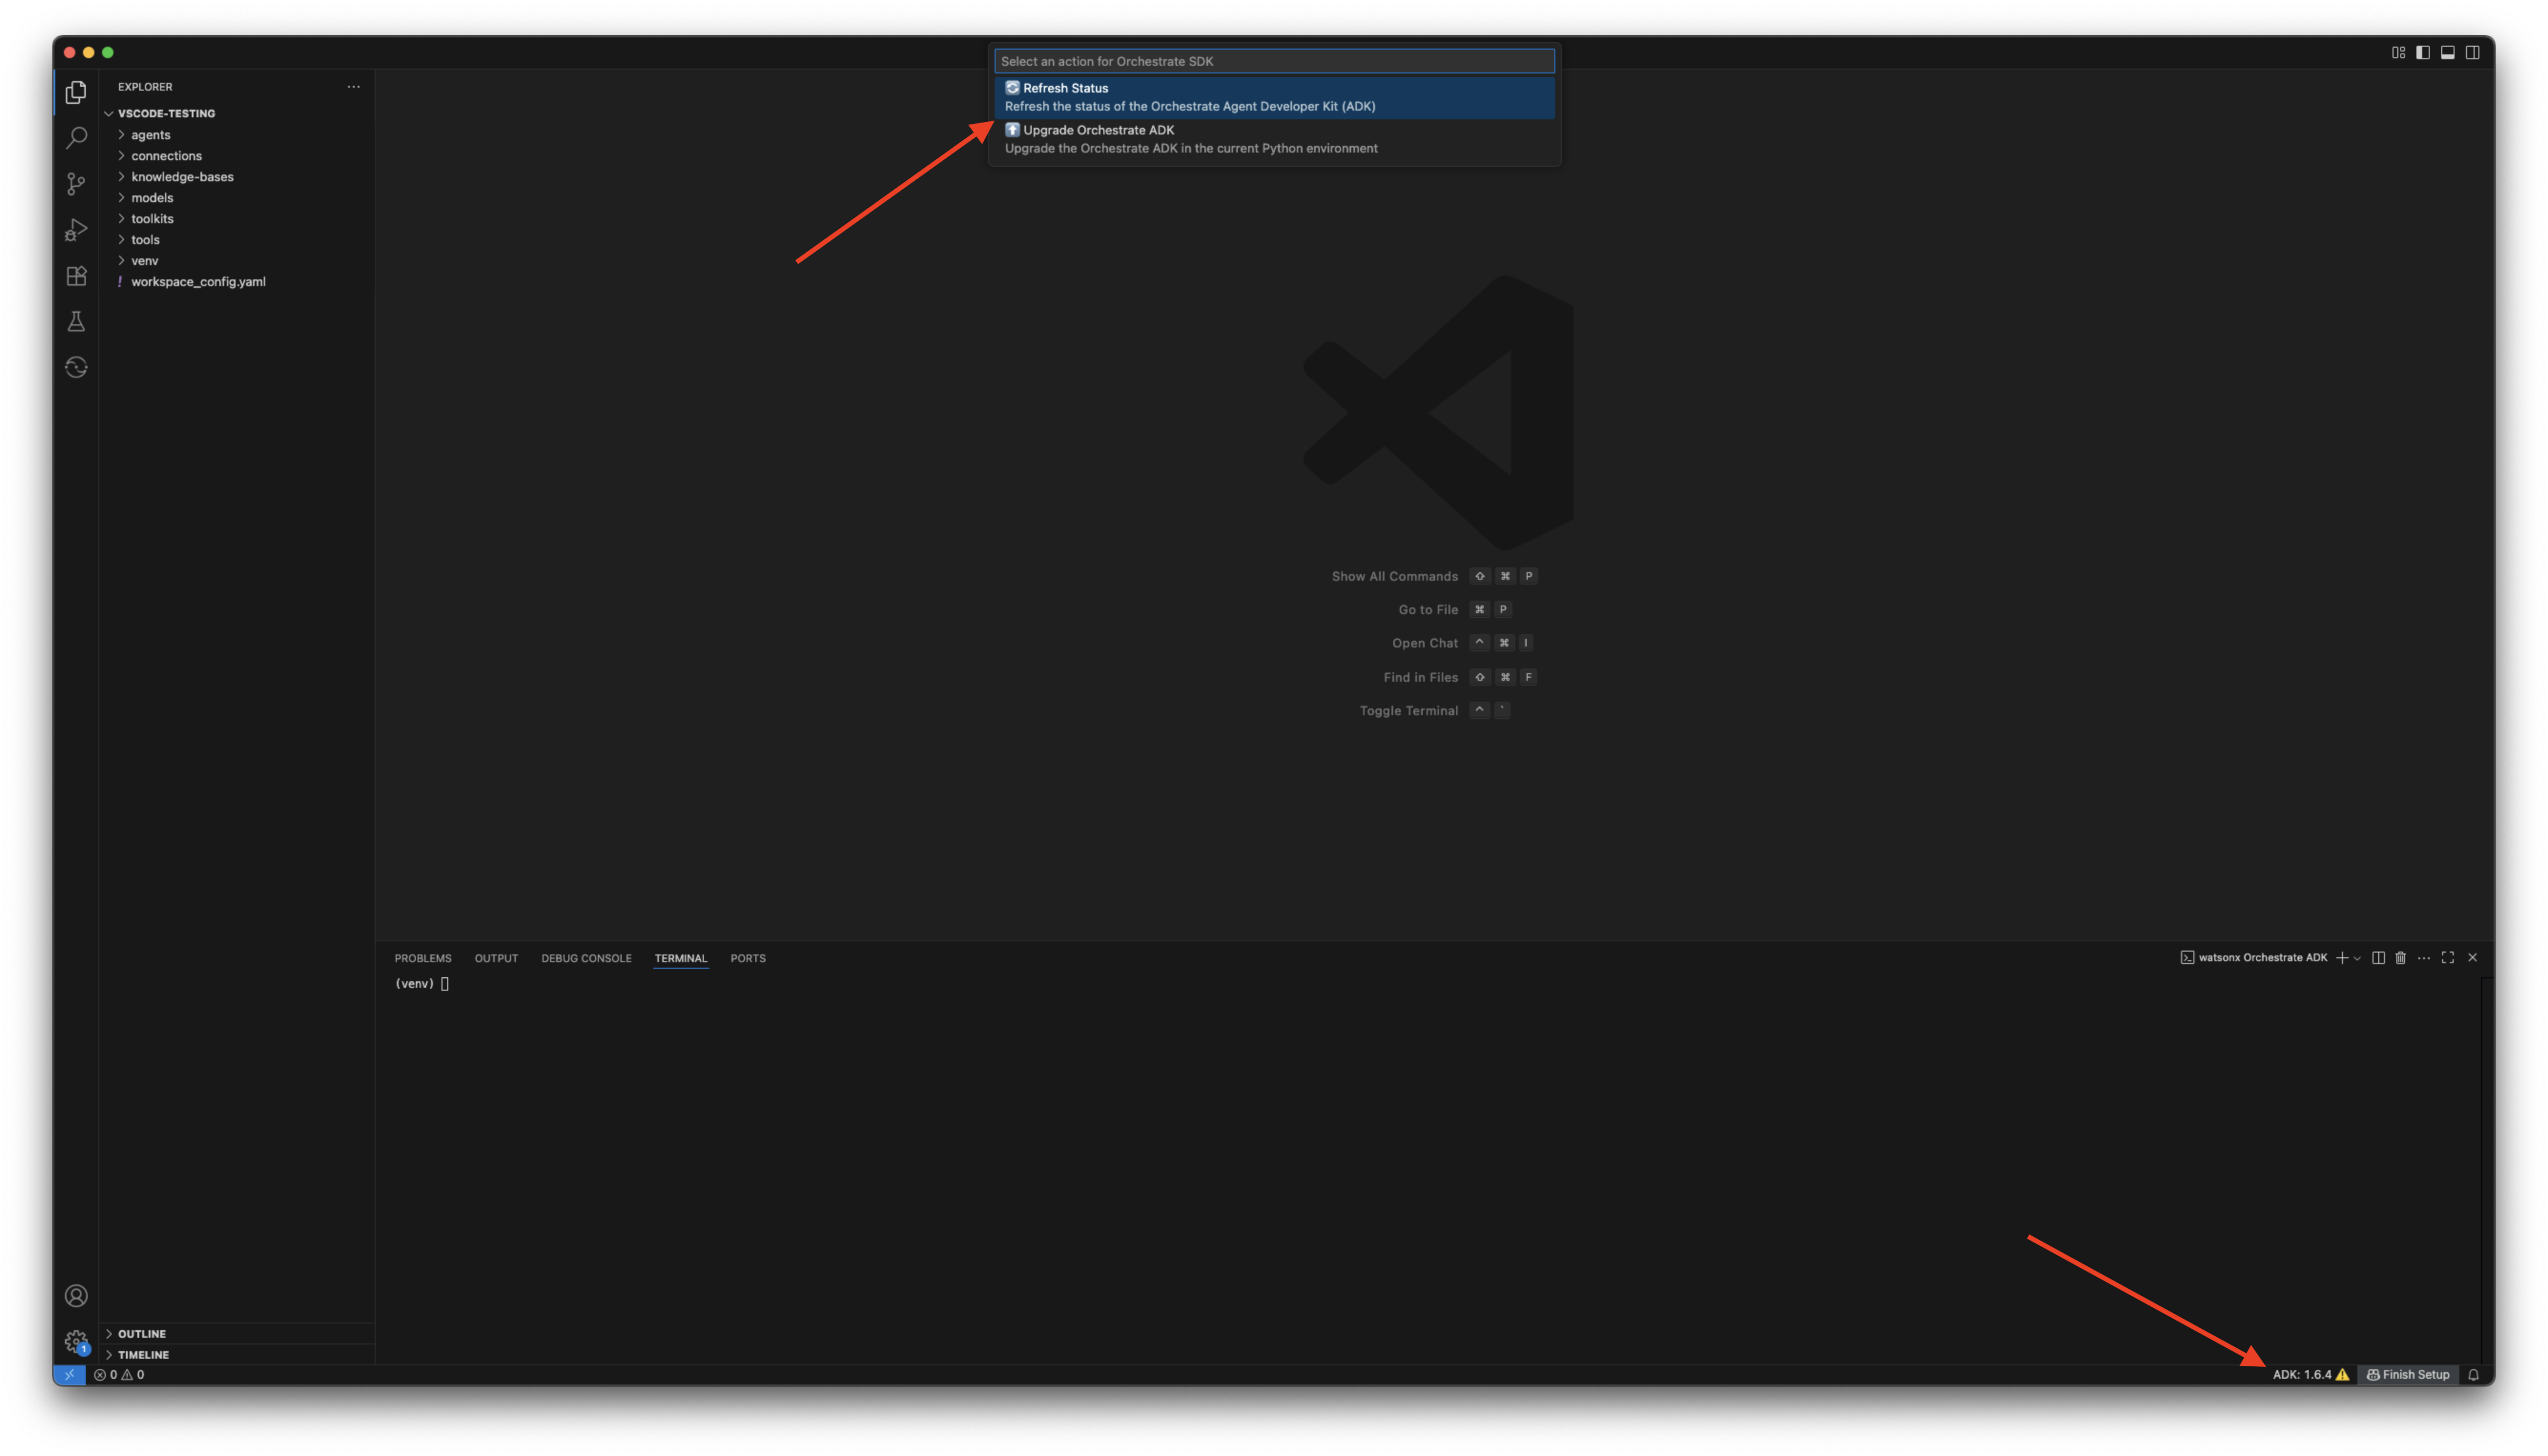This screenshot has height=1456, width=2548.
Task: Open Source Control view
Action: 76,184
